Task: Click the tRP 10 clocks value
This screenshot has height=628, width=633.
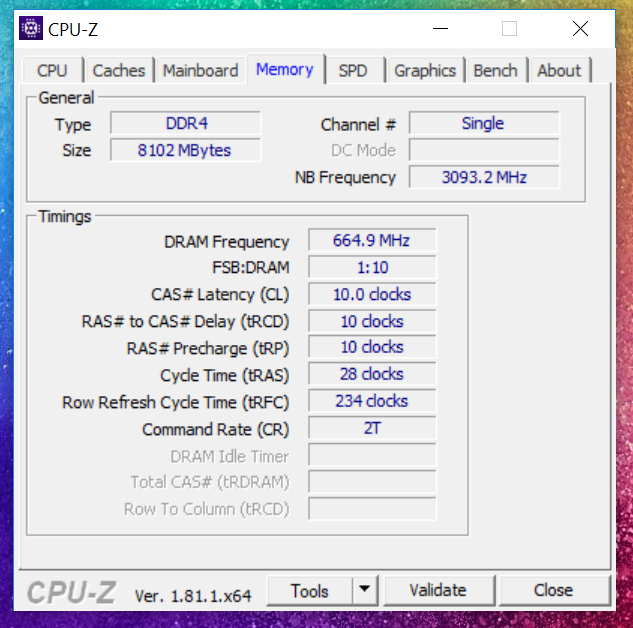Action: tap(372, 347)
